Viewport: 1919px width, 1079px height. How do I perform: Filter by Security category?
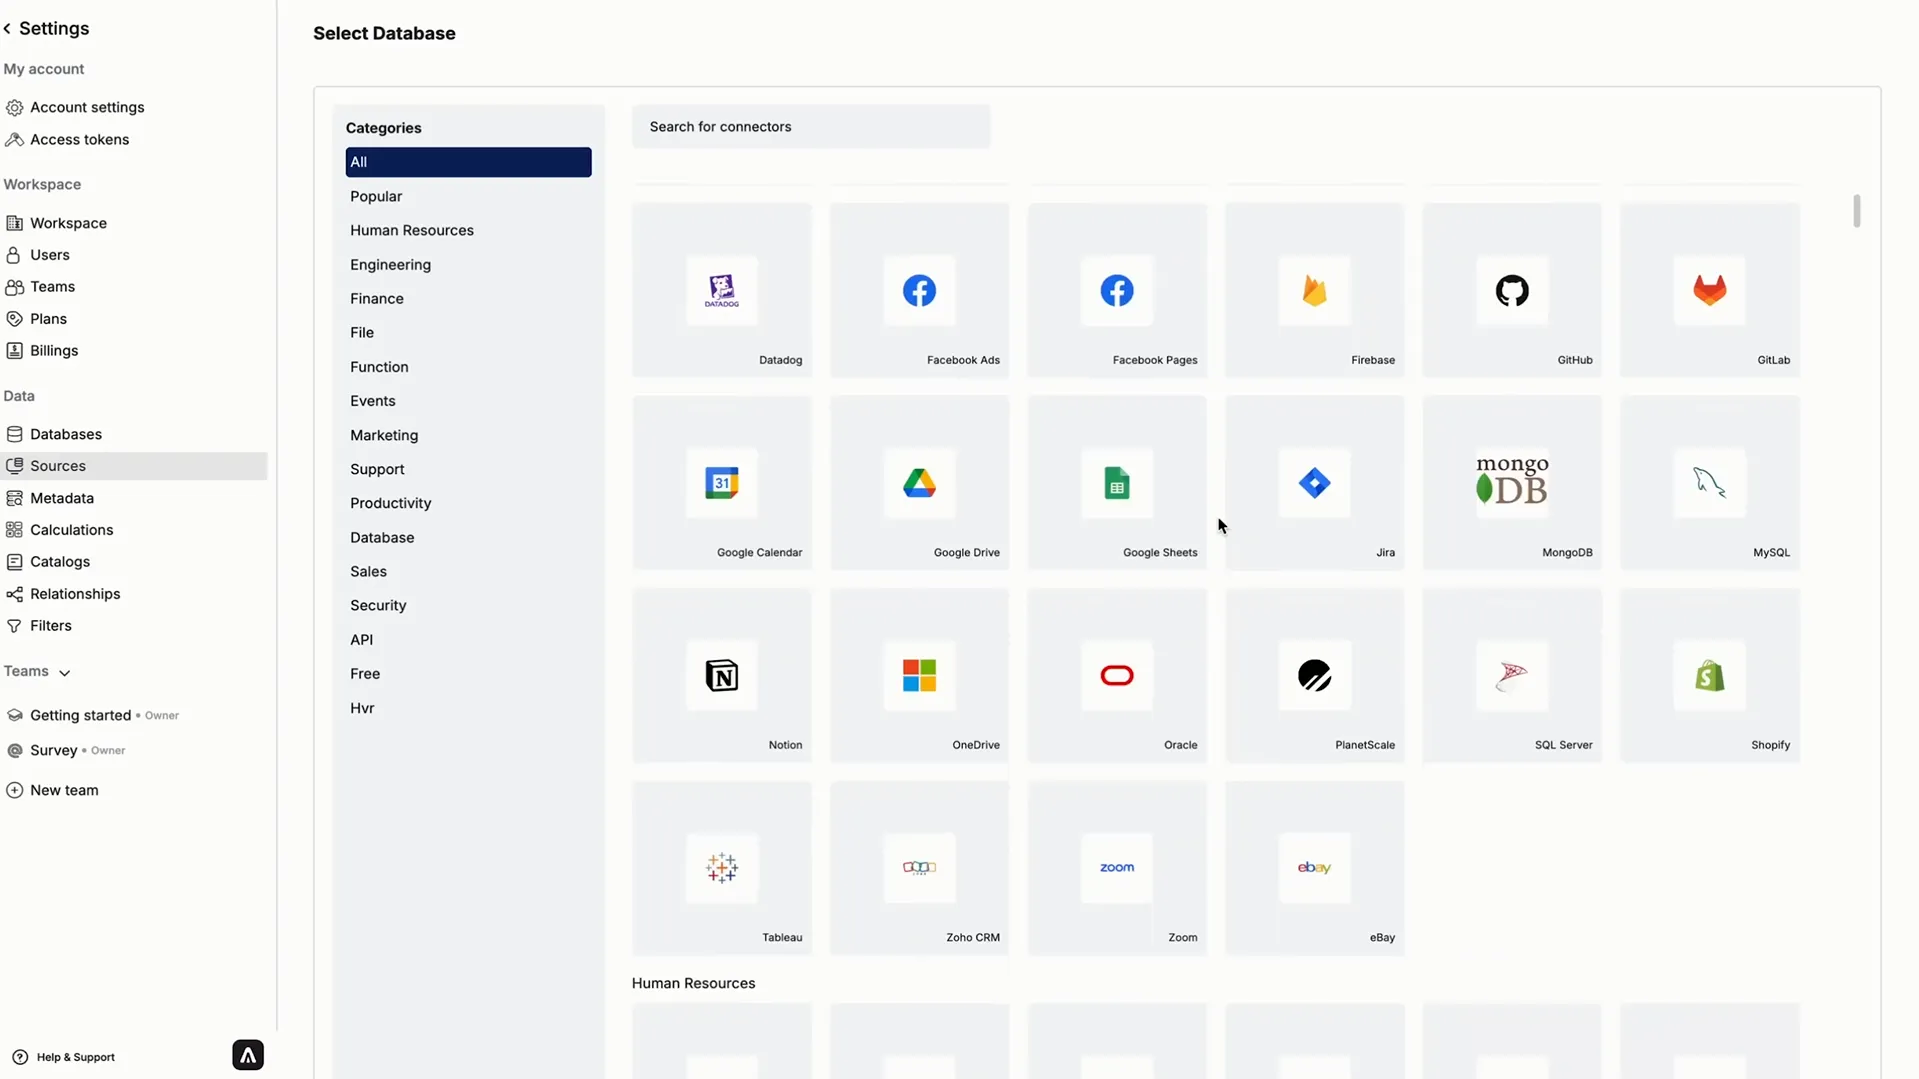378,606
